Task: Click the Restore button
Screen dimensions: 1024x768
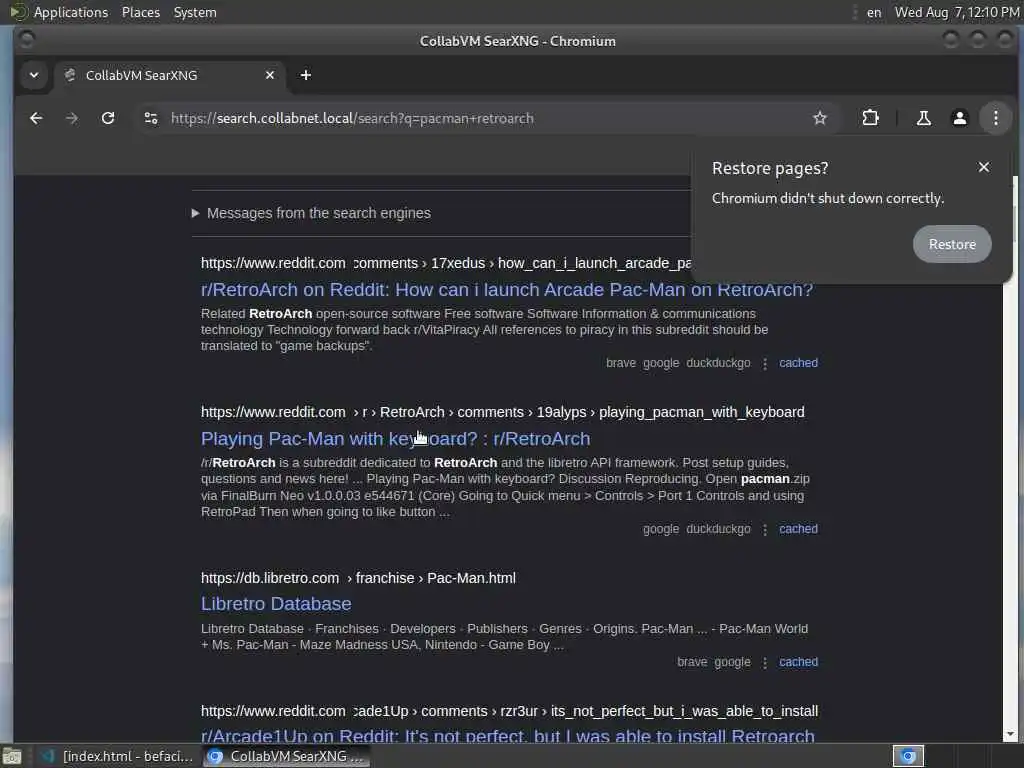Action: [952, 244]
